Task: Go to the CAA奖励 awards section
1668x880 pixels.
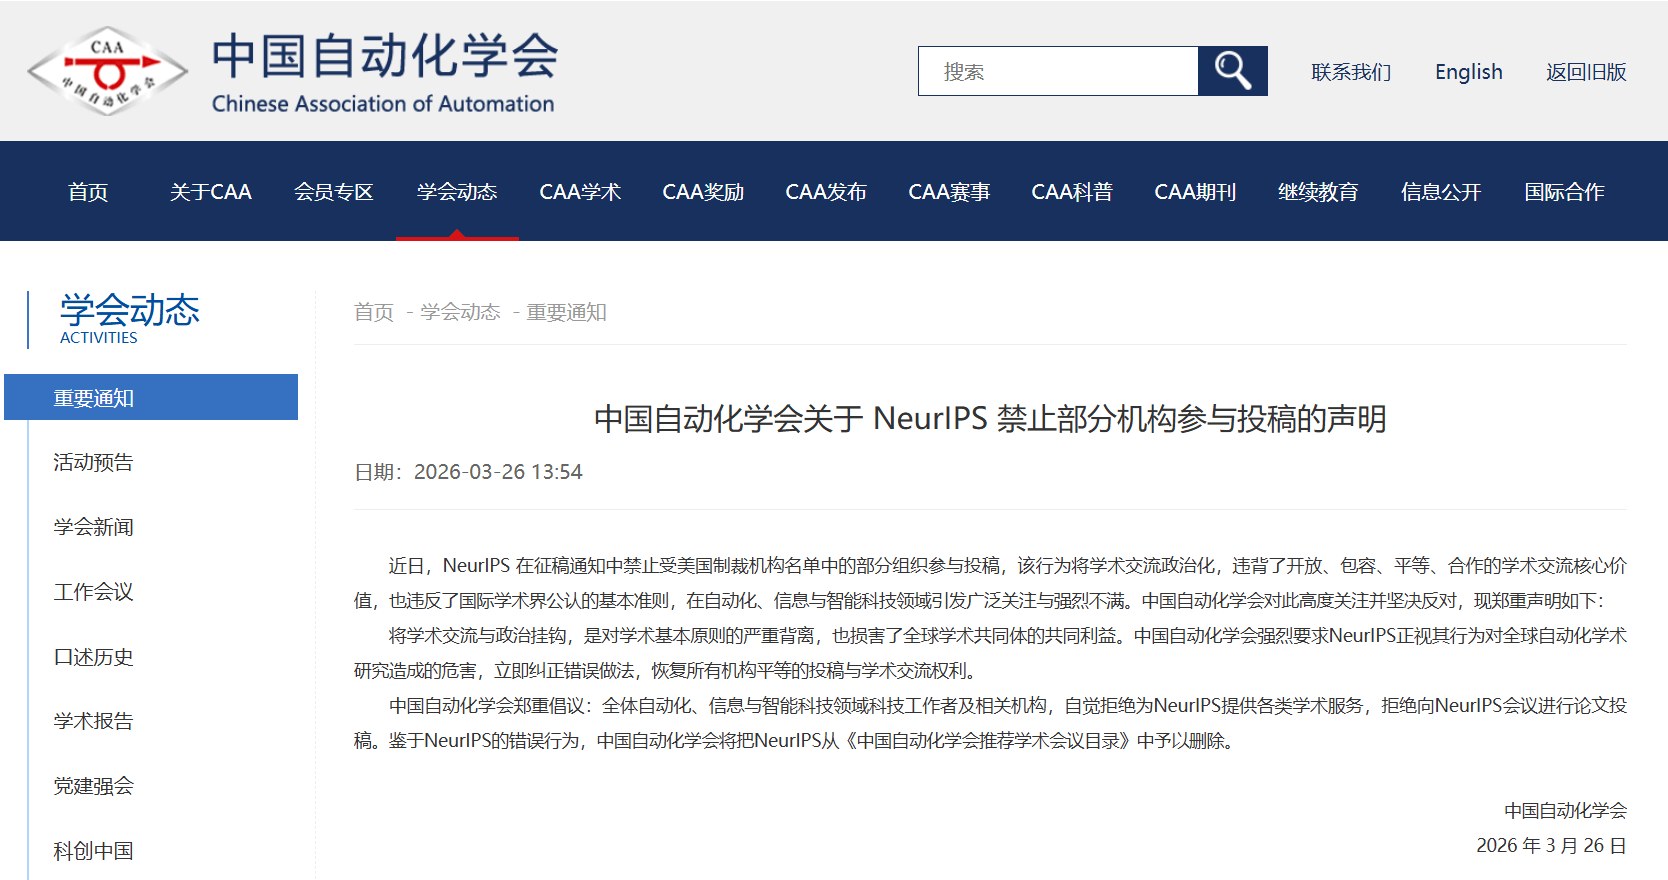Action: pos(703,192)
